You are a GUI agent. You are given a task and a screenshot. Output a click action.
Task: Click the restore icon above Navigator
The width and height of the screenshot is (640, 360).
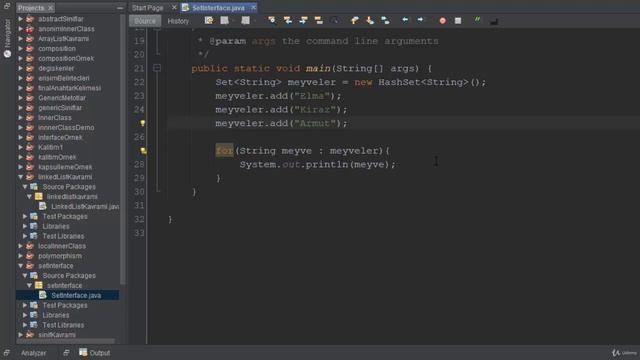point(7,6)
